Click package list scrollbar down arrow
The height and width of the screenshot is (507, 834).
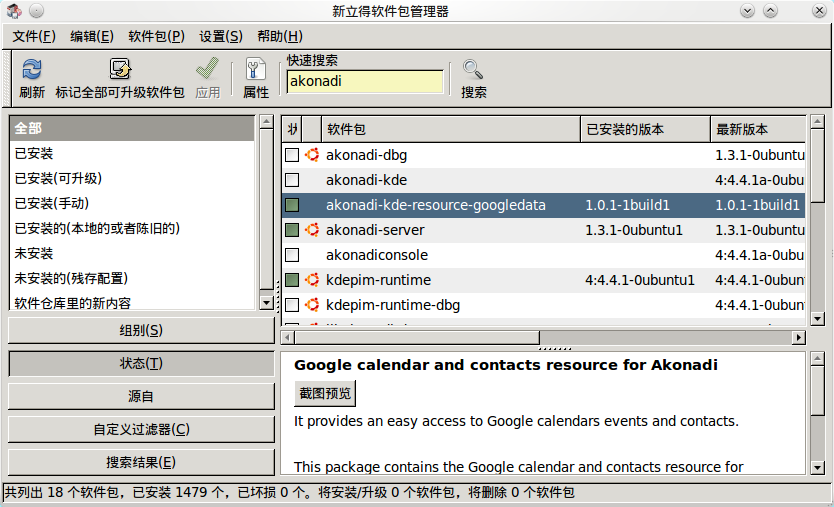tap(818, 319)
